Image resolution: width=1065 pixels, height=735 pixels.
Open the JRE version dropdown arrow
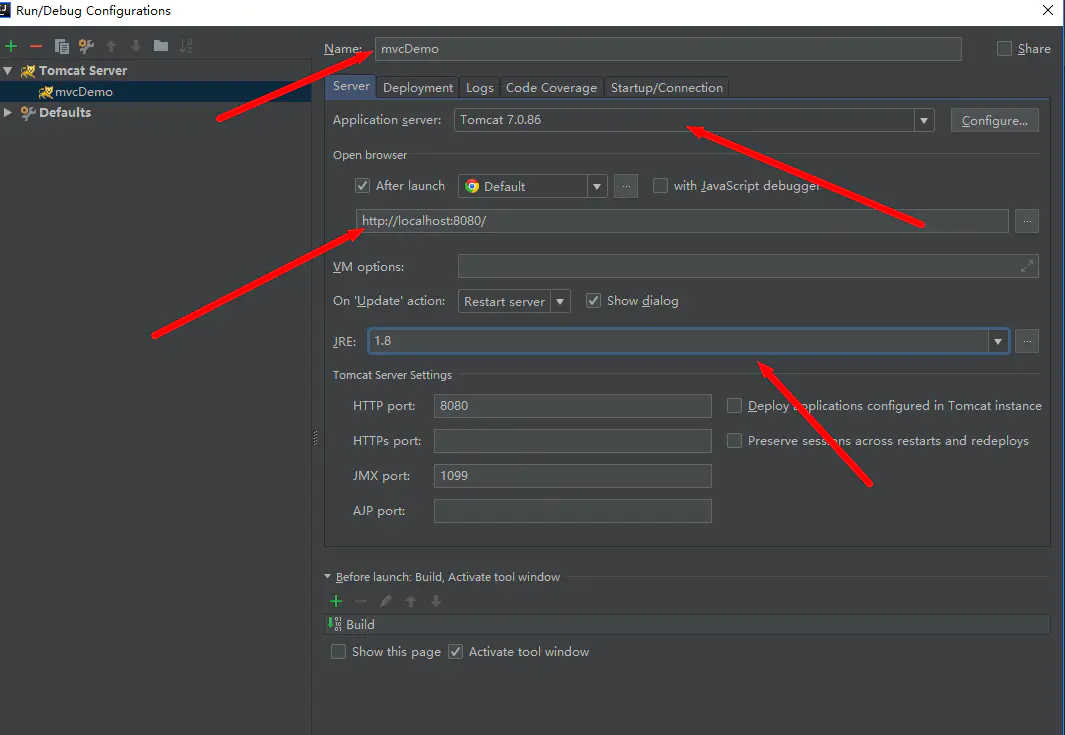[x=998, y=341]
